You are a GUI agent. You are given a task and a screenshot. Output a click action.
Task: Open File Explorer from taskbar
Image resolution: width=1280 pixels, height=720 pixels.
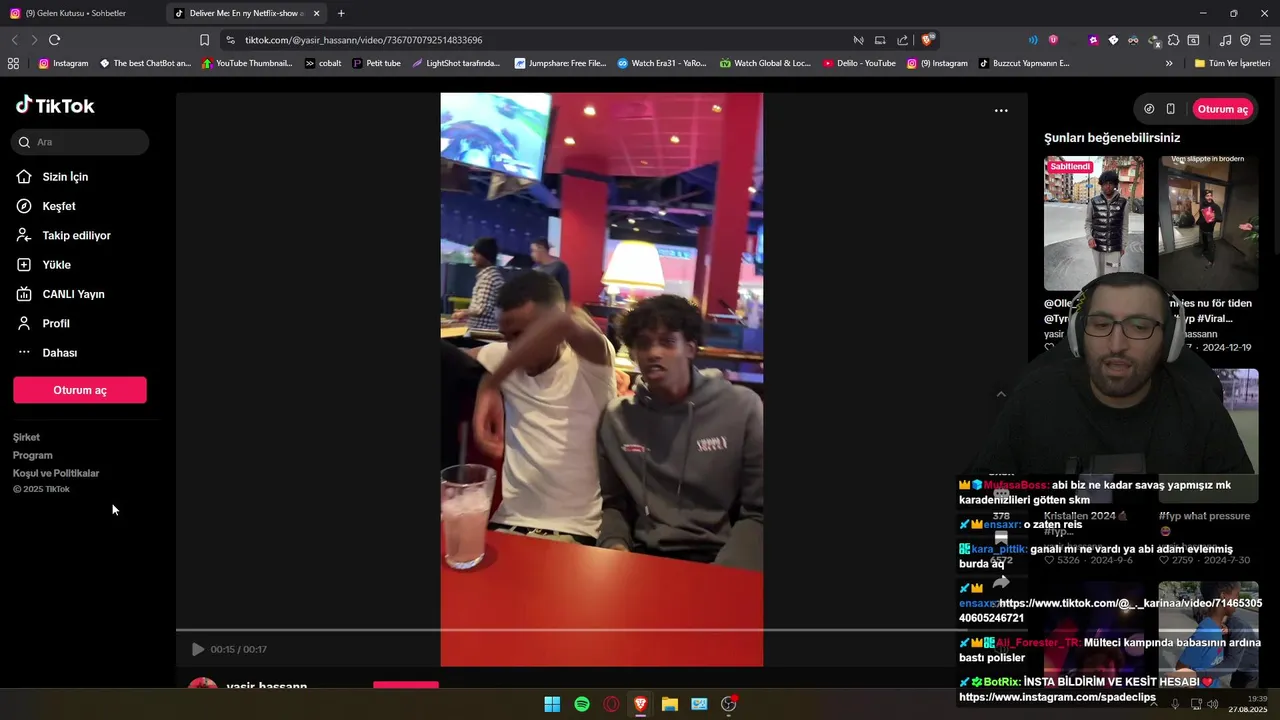pos(670,704)
